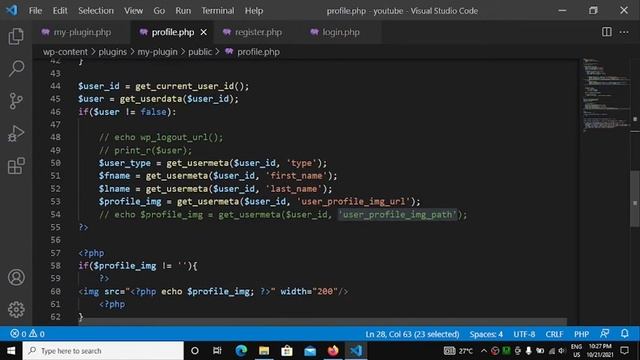The width and height of the screenshot is (640, 360).
Task: Open Windows Action Center notifications
Action: [x=624, y=351]
